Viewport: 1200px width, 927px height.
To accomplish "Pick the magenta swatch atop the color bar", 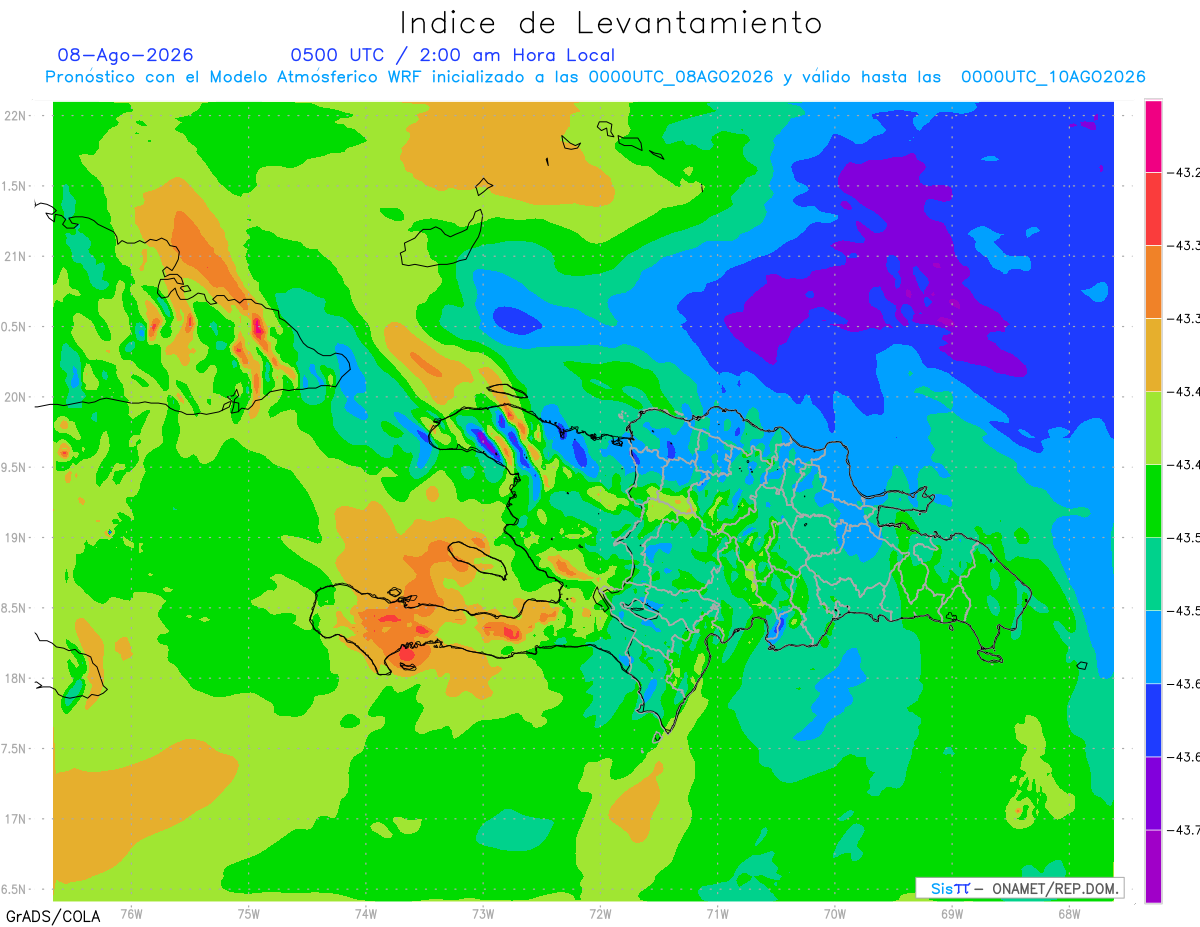I will click(1153, 136).
